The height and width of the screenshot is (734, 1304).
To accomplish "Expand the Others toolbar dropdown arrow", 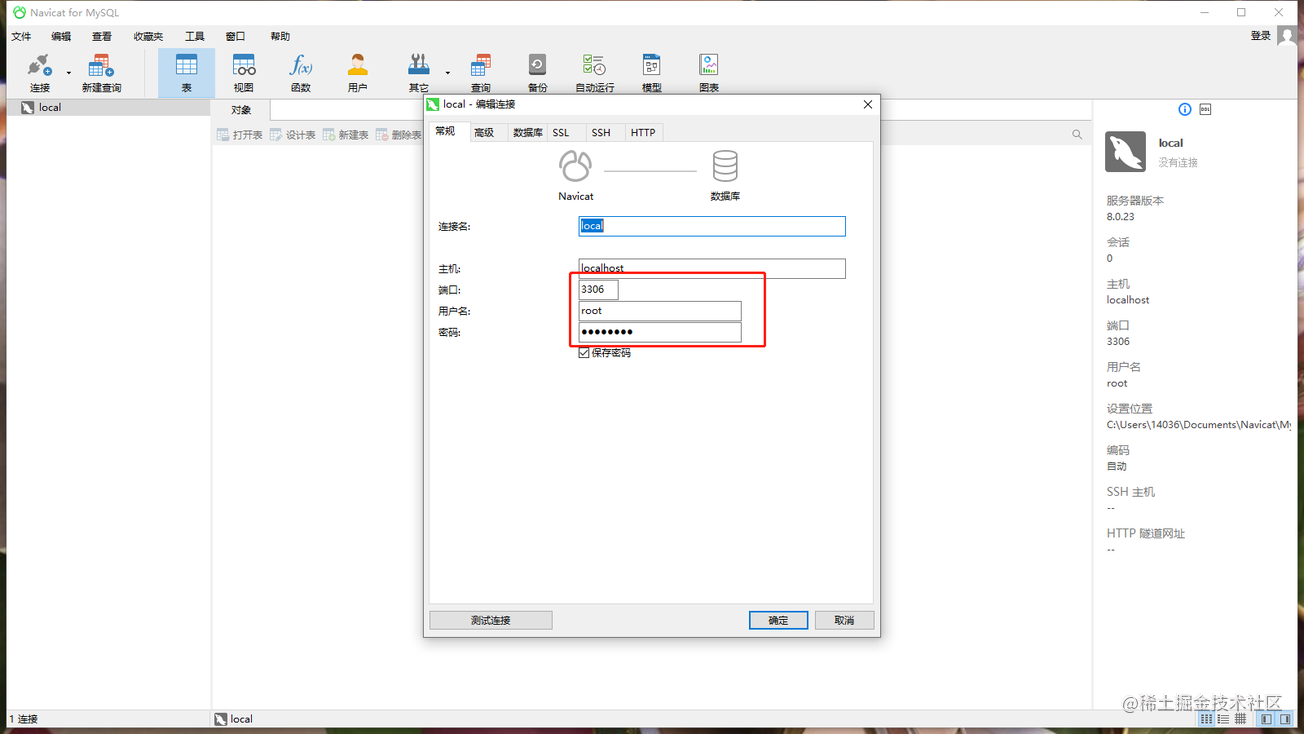I will (x=447, y=73).
